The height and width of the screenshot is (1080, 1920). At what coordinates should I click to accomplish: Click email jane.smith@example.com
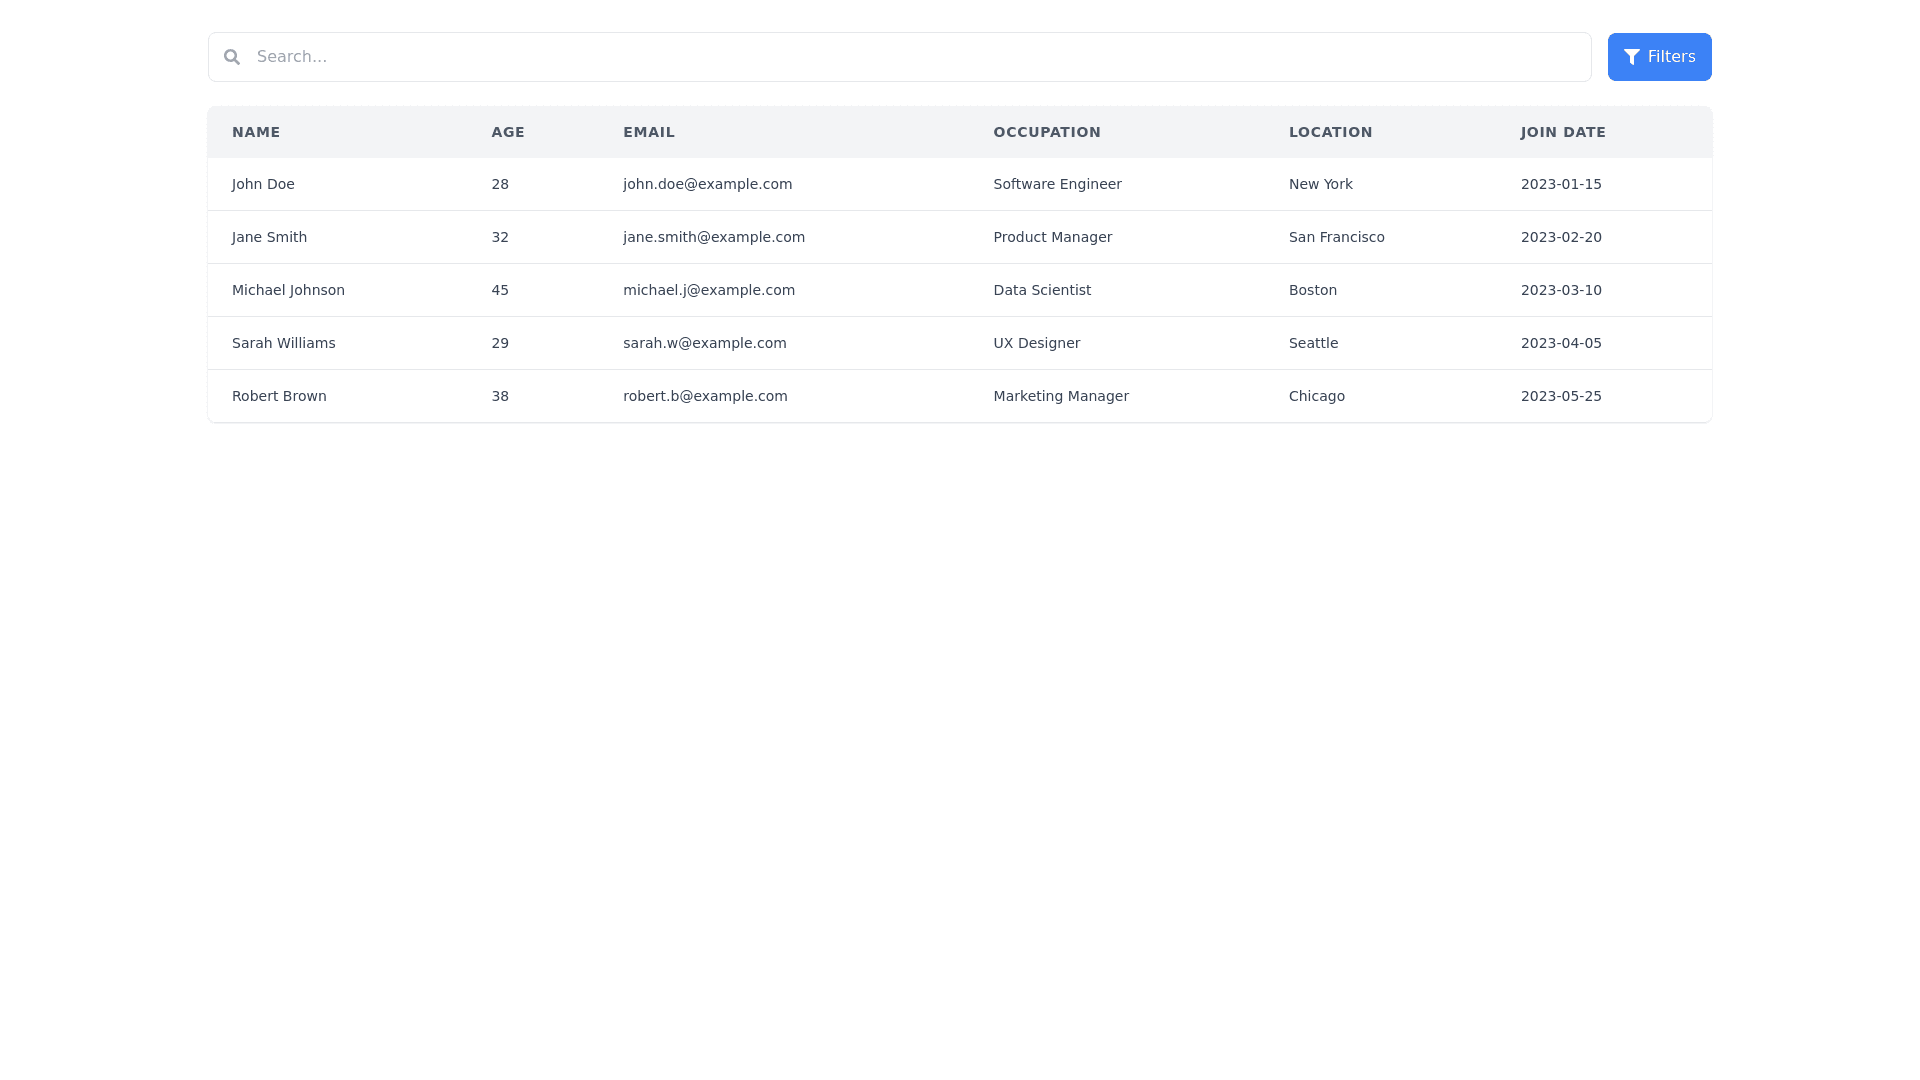(713, 237)
